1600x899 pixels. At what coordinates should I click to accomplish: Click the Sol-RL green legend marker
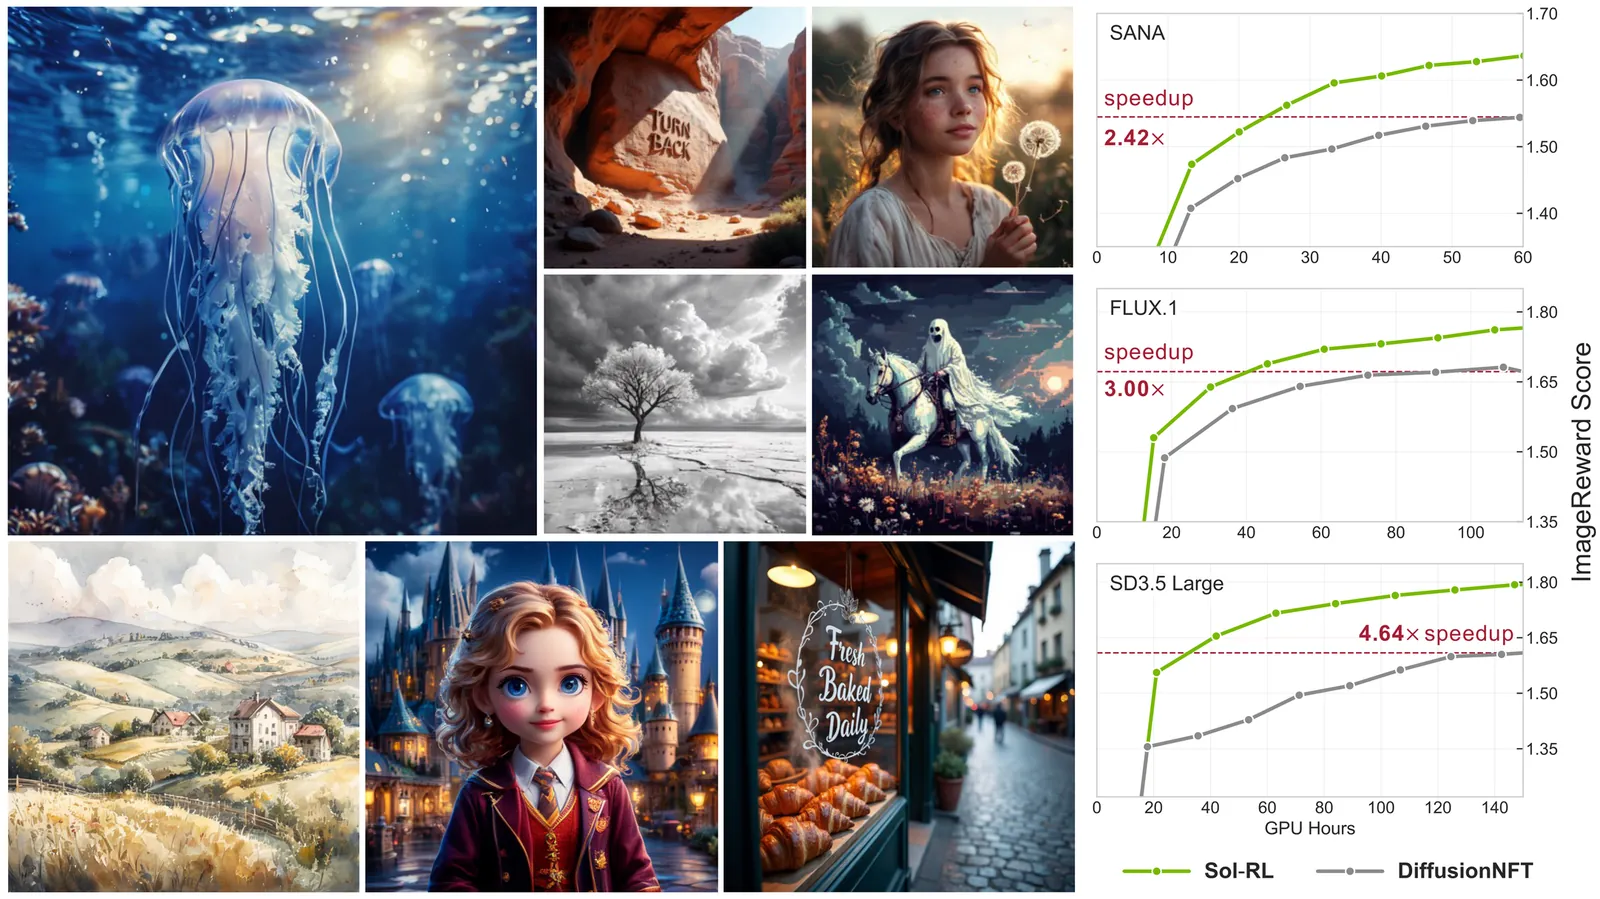(1157, 871)
